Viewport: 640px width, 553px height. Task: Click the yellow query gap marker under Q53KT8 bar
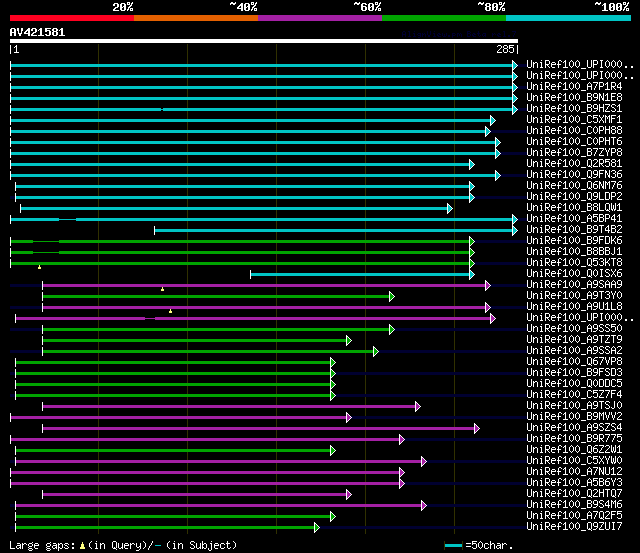pos(40,267)
